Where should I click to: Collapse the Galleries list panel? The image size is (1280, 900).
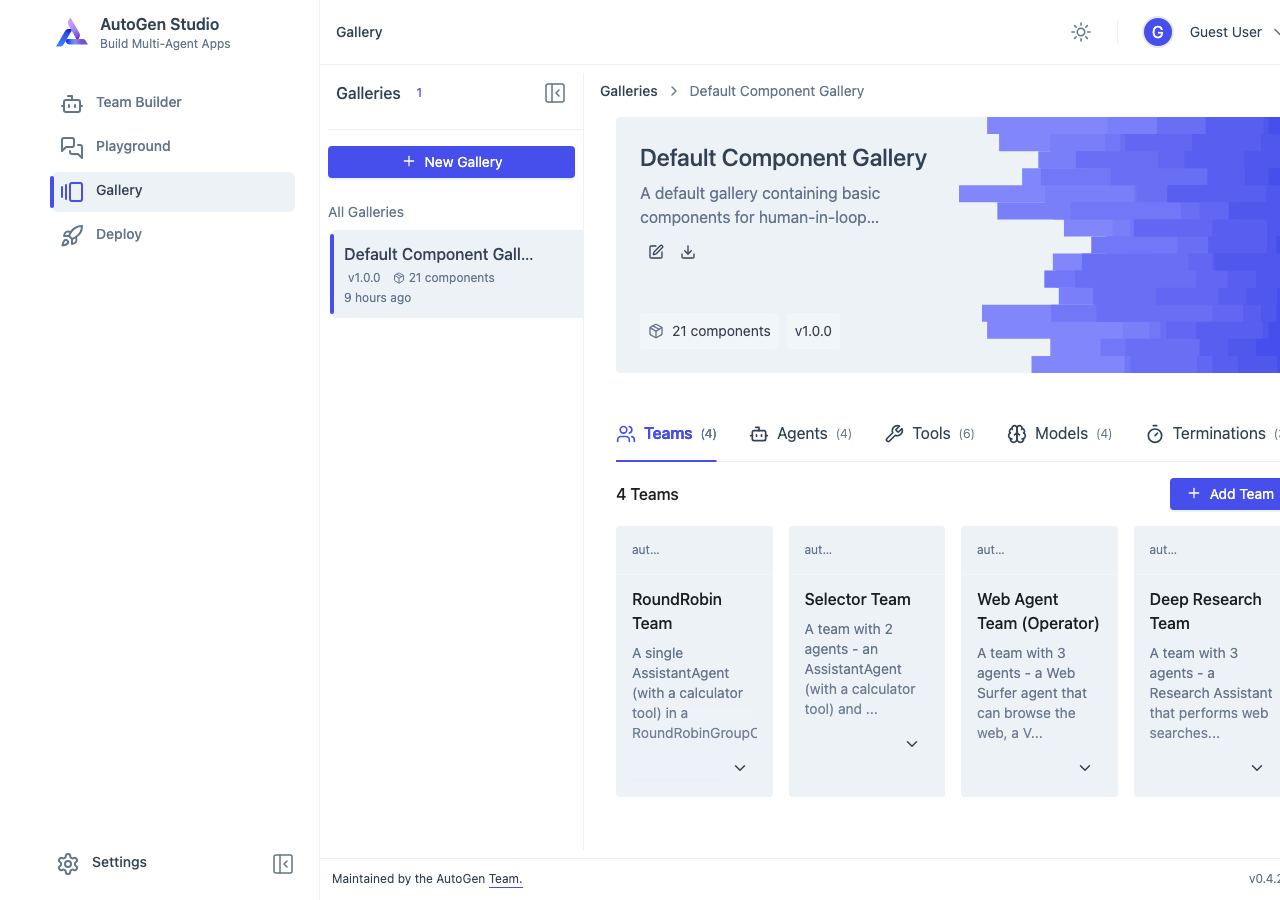coord(555,93)
